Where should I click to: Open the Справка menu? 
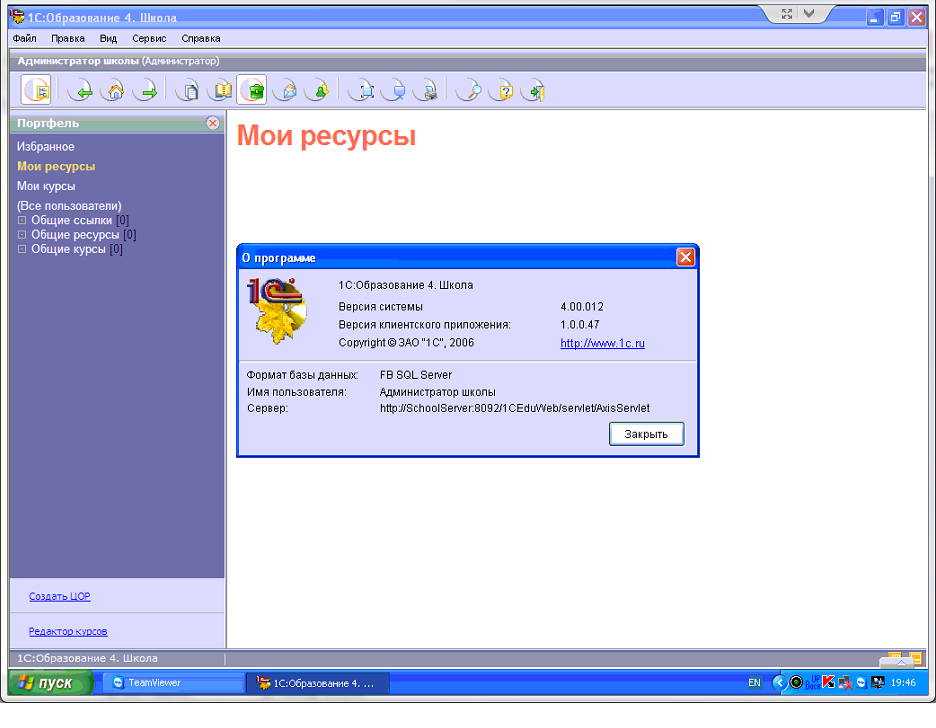[x=201, y=38]
